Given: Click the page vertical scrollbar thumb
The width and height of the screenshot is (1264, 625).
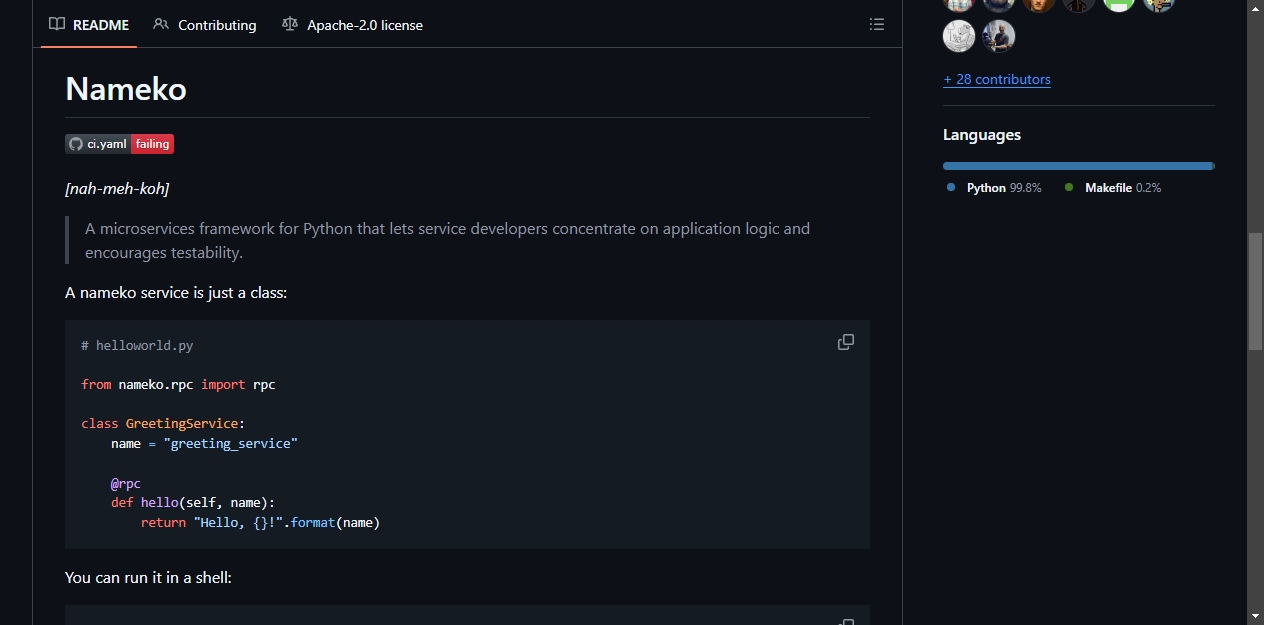Looking at the screenshot, I should click(x=1256, y=291).
